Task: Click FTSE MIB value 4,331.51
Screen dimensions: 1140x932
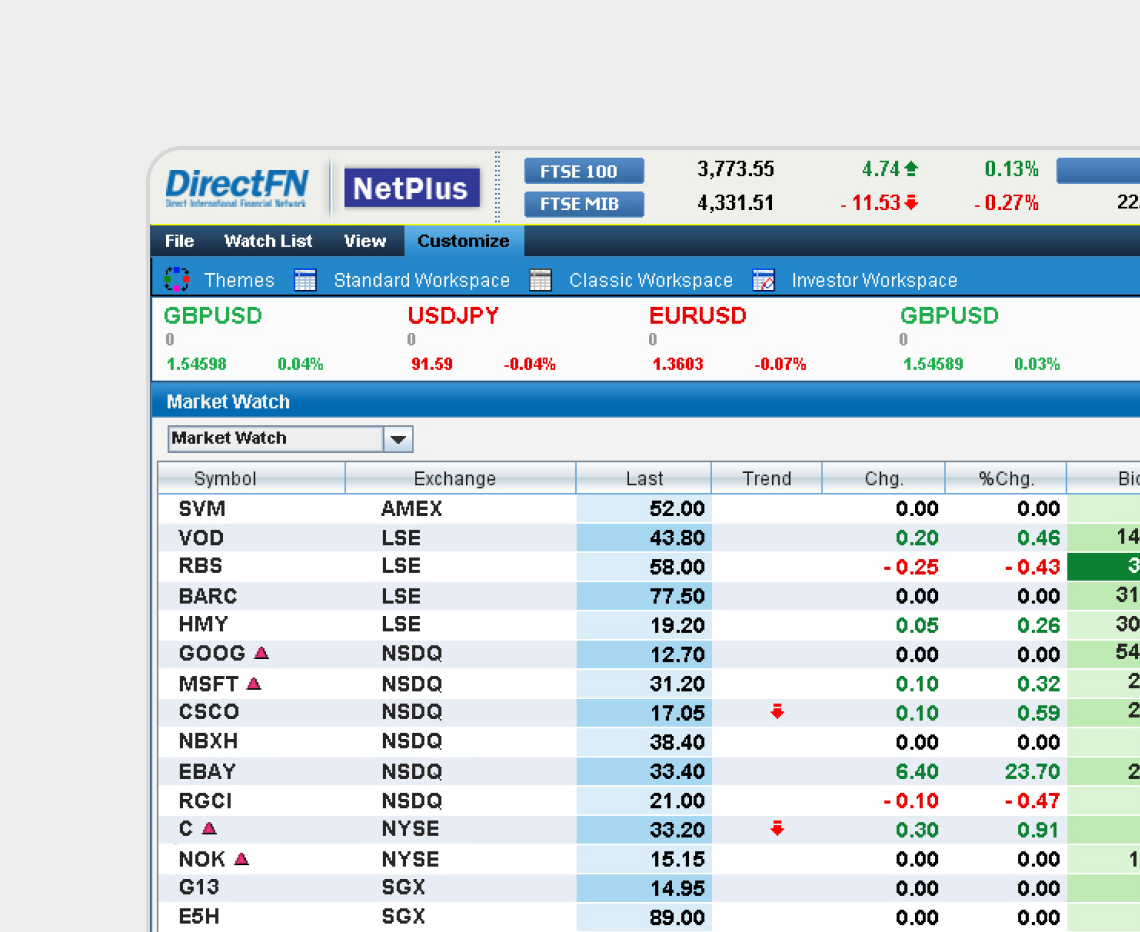Action: point(736,203)
